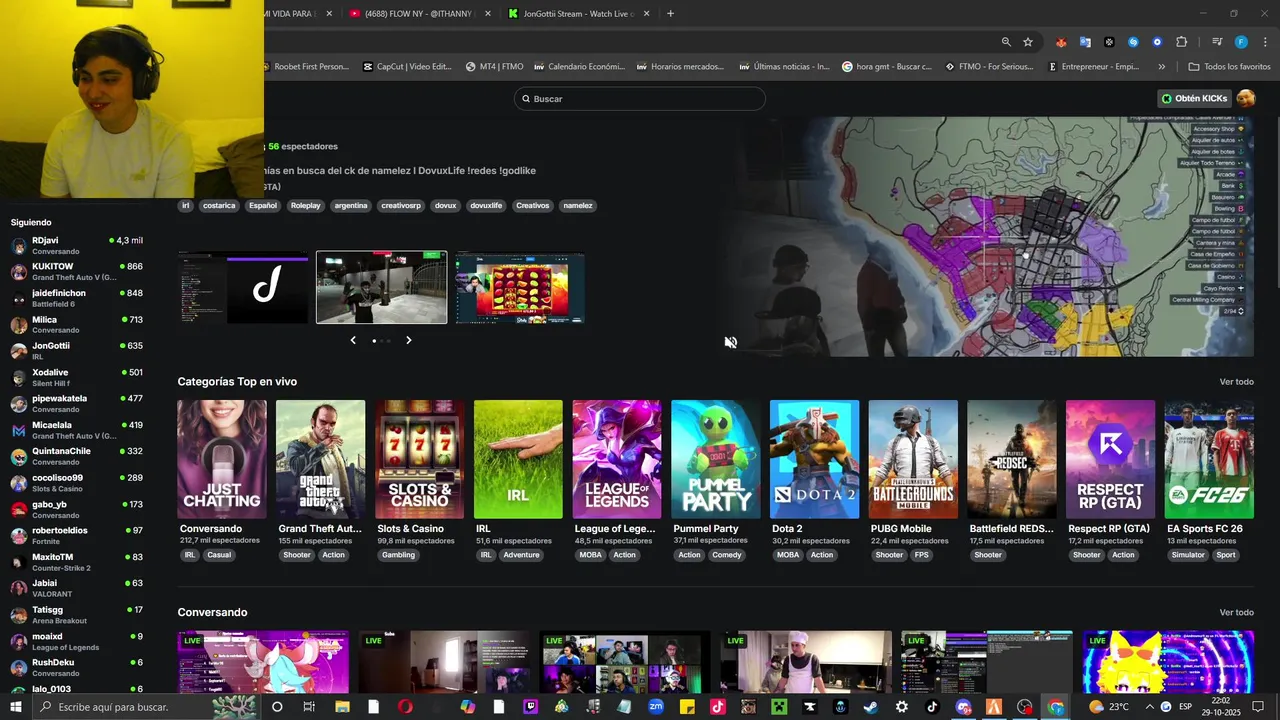Unmute the featured stream preview
Image resolution: width=1280 pixels, height=720 pixels.
(x=731, y=342)
